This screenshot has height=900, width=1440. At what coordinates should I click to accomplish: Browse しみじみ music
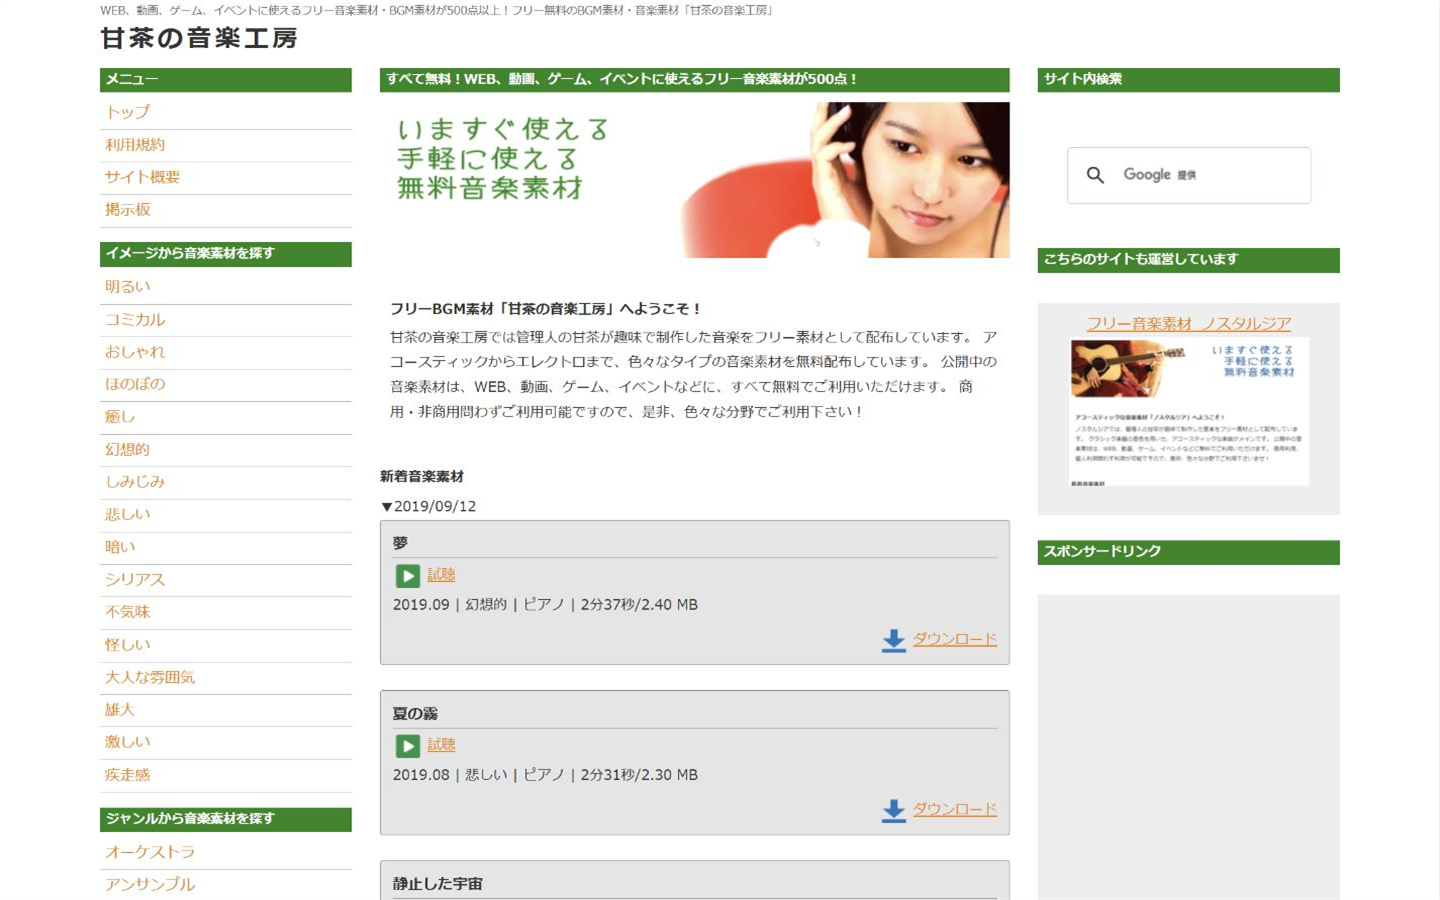[x=135, y=482]
